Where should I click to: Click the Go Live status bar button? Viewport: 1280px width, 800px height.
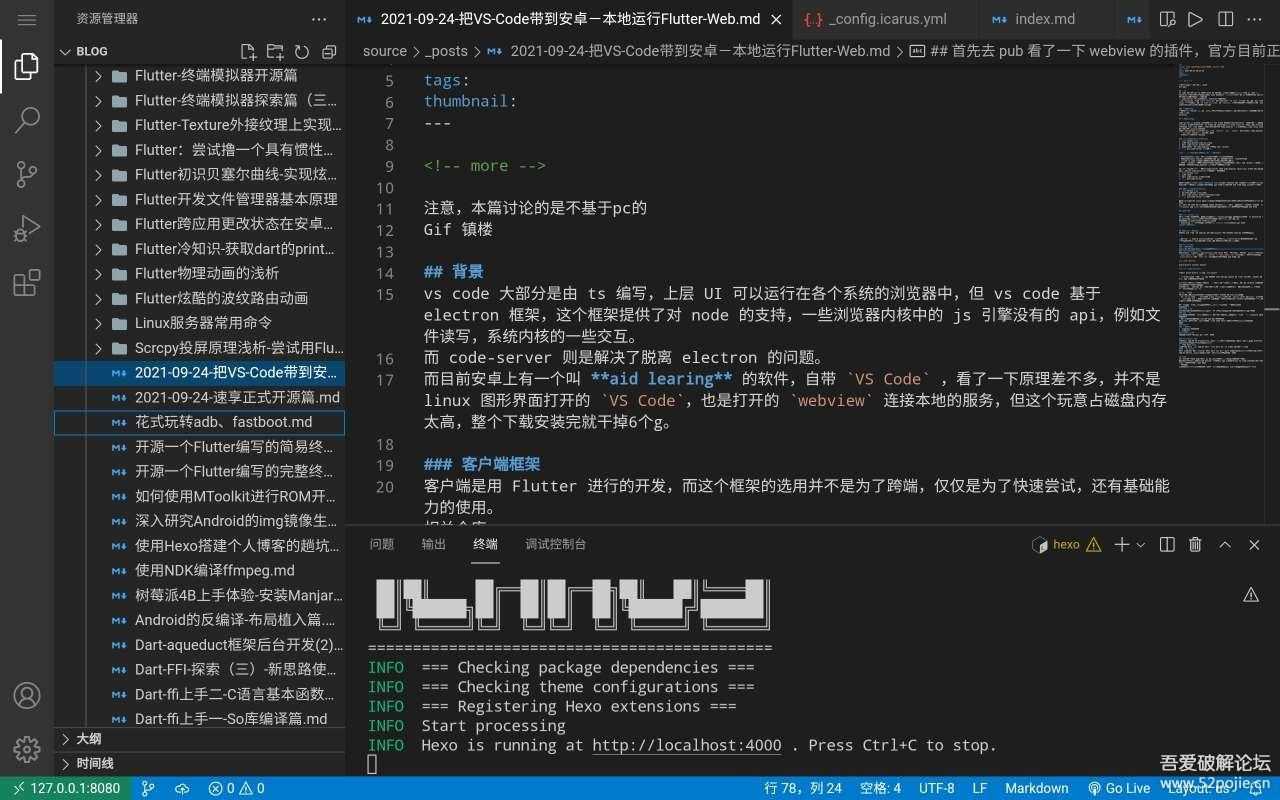click(1119, 788)
